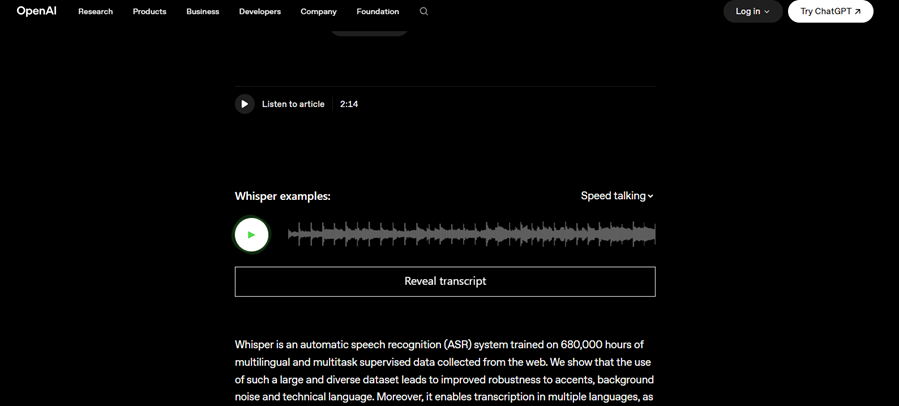Click the Listen to article label
This screenshot has height=406, width=899.
pyautogui.click(x=293, y=104)
